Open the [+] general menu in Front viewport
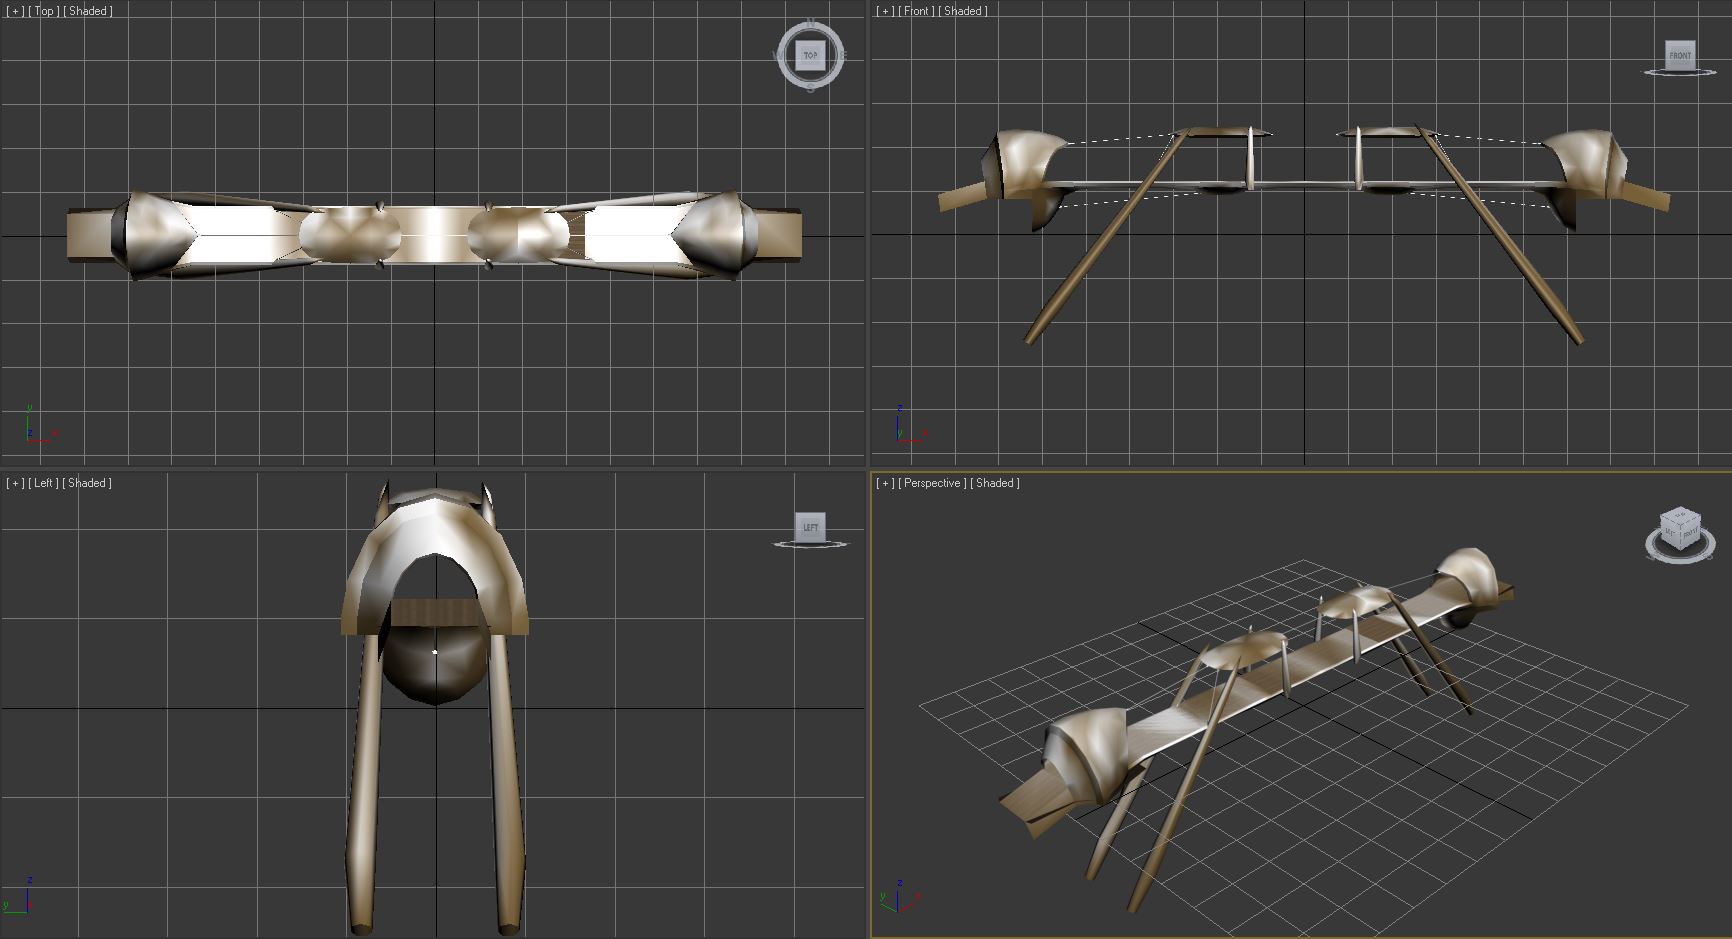 coord(885,11)
